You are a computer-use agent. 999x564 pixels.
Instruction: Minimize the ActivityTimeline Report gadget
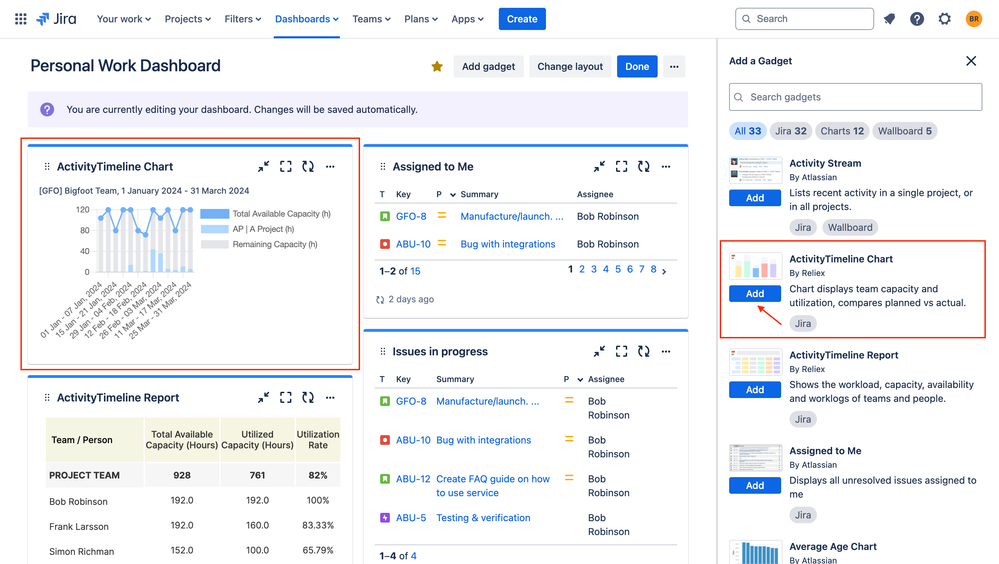pyautogui.click(x=263, y=398)
